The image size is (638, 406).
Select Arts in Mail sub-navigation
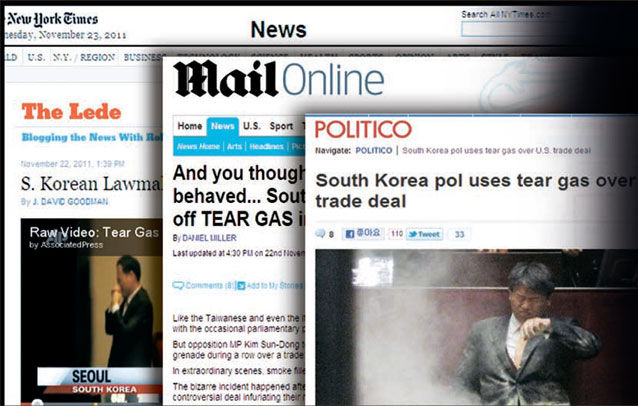coord(234,146)
